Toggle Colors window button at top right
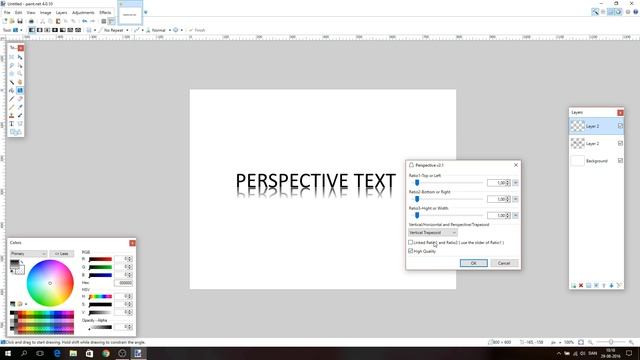The image size is (640, 360). 618,12
